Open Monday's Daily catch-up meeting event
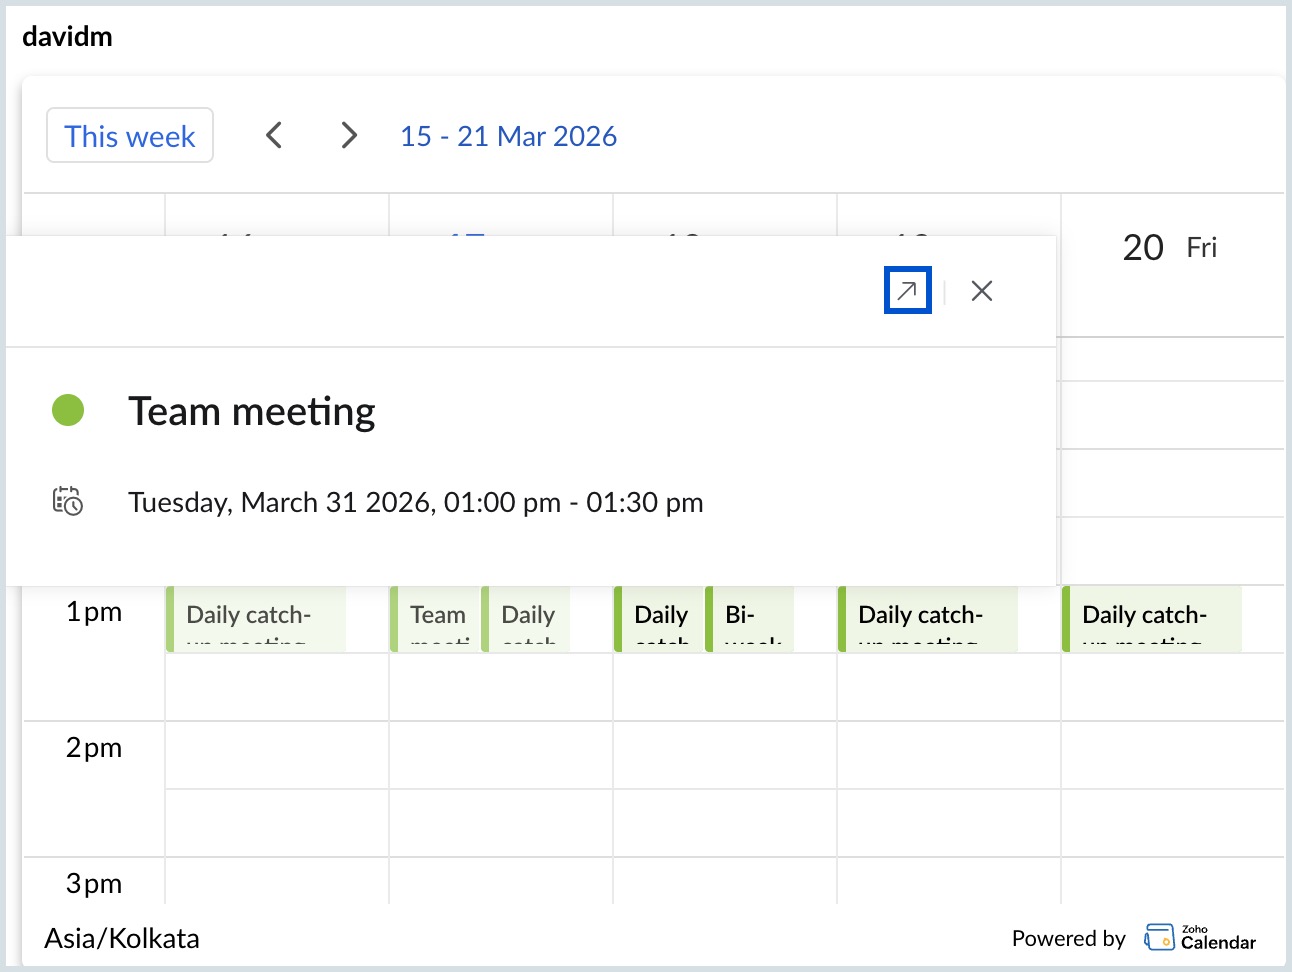 pyautogui.click(x=256, y=620)
